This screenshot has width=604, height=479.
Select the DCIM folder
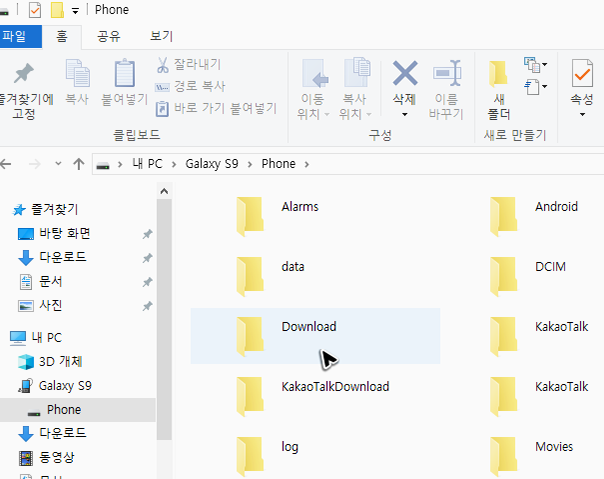coord(528,276)
